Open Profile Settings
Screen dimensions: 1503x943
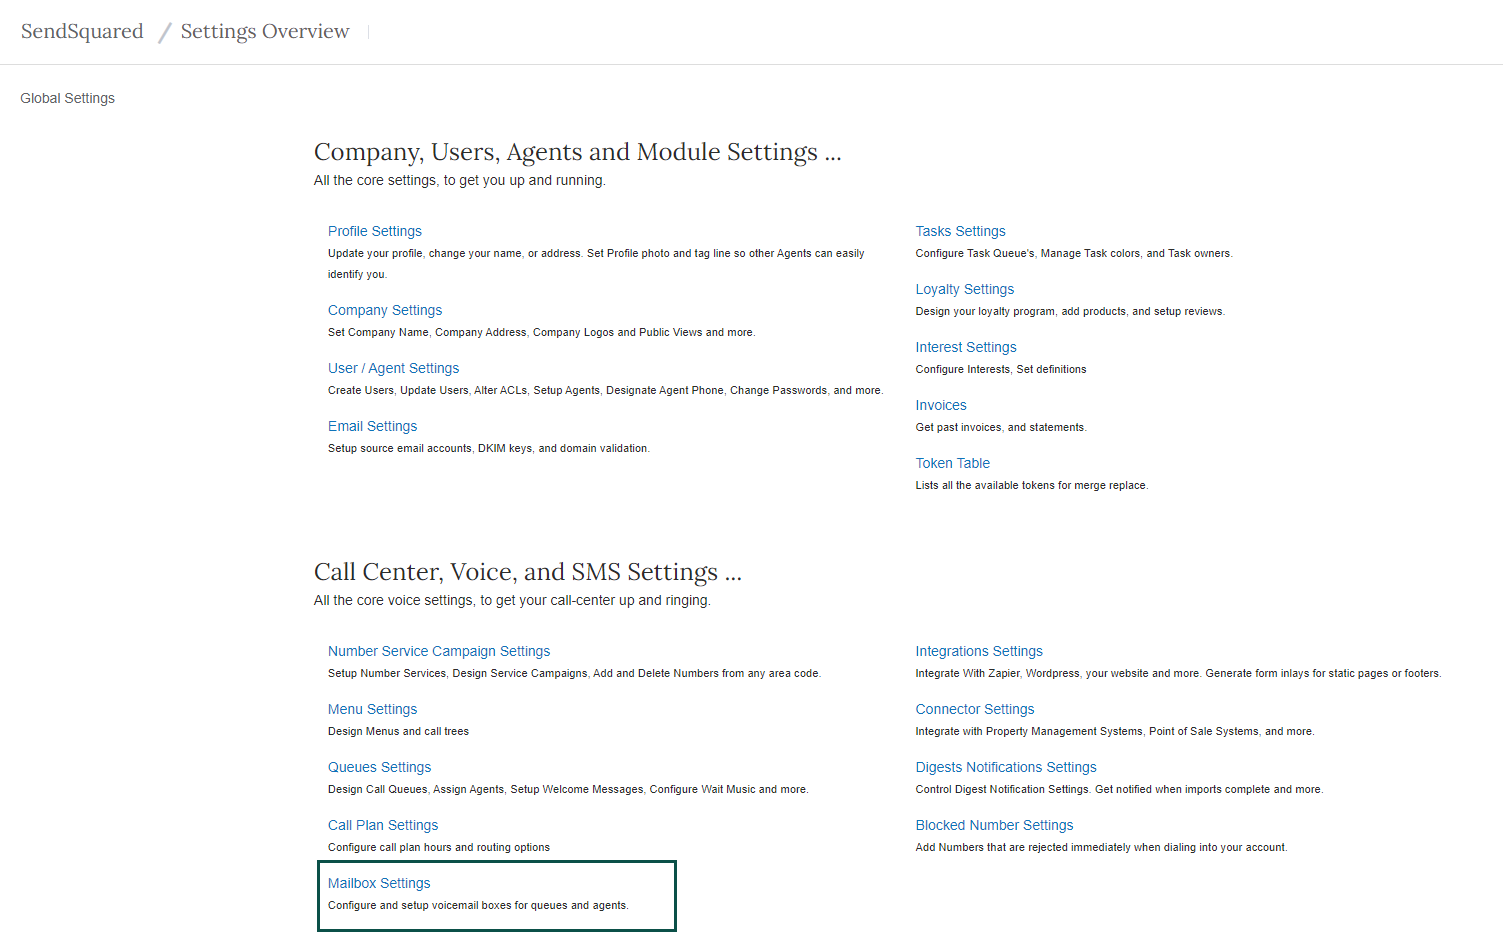click(x=374, y=231)
